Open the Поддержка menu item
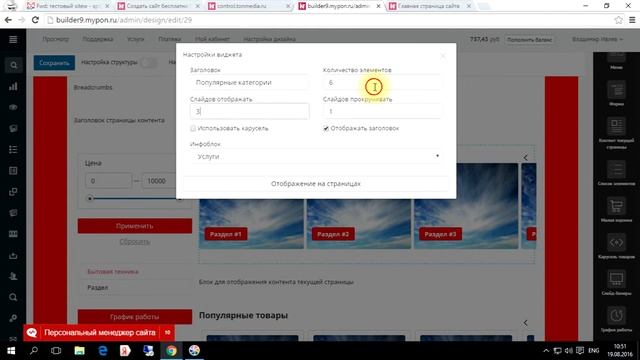This screenshot has height=360, width=640. 98,39
